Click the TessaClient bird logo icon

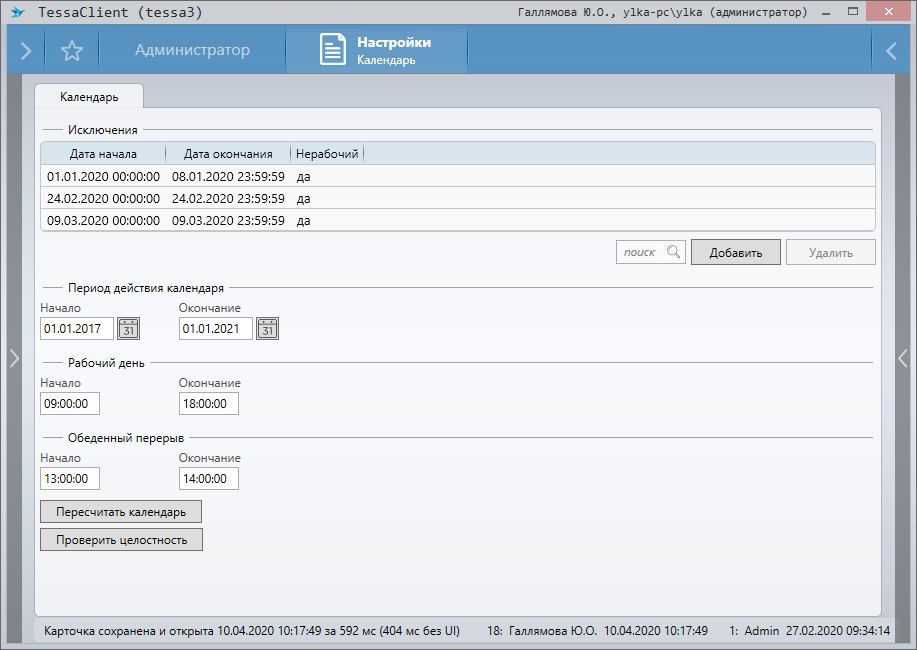tap(17, 13)
